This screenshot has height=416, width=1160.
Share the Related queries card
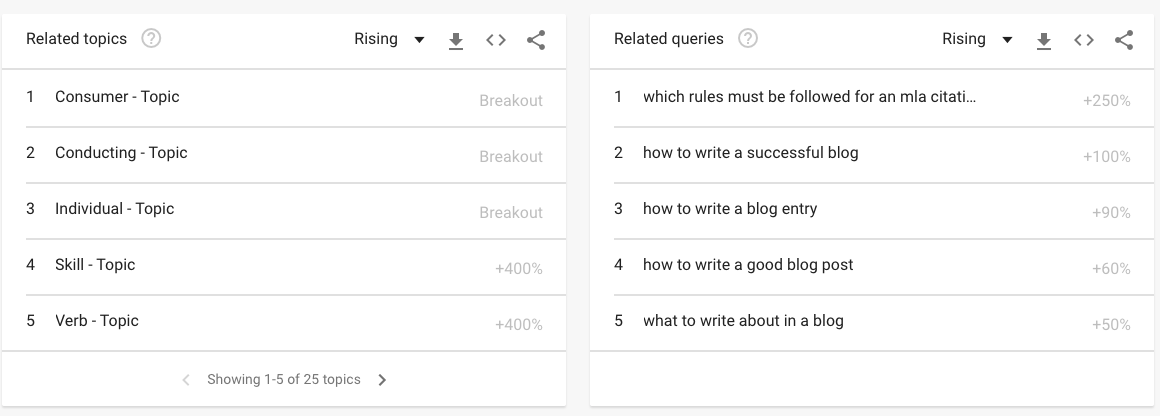click(1124, 40)
